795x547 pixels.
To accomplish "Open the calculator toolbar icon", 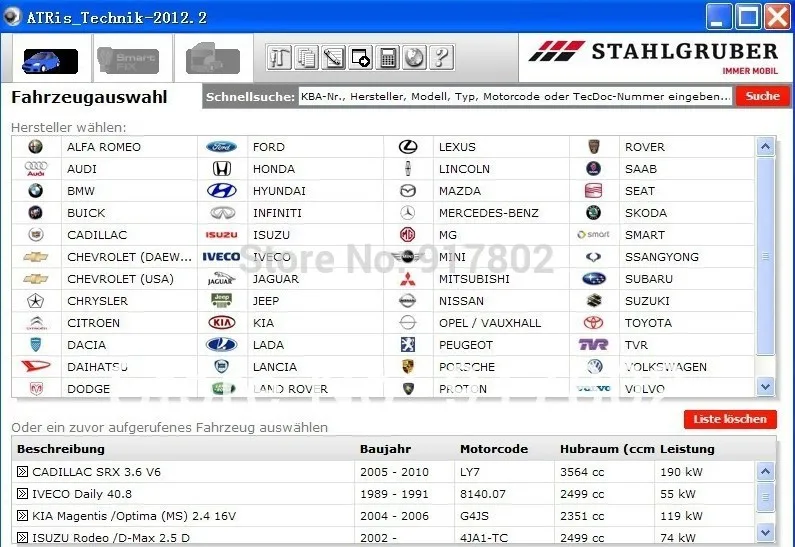I will [387, 57].
